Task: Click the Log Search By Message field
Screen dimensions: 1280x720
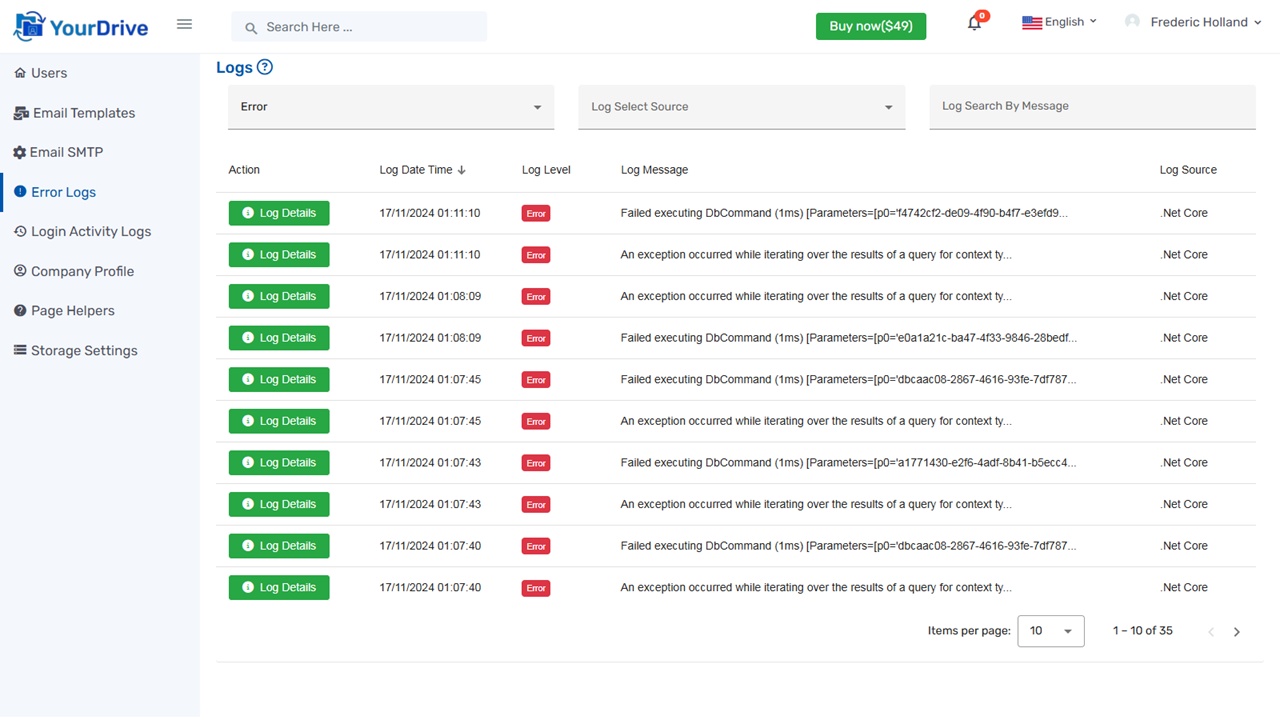Action: (x=1092, y=107)
